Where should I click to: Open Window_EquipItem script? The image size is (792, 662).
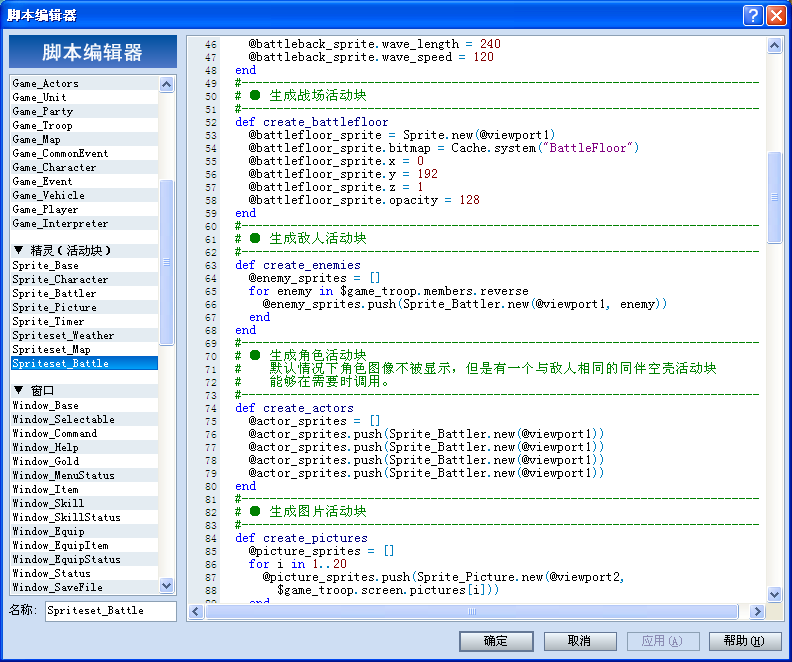pyautogui.click(x=84, y=545)
